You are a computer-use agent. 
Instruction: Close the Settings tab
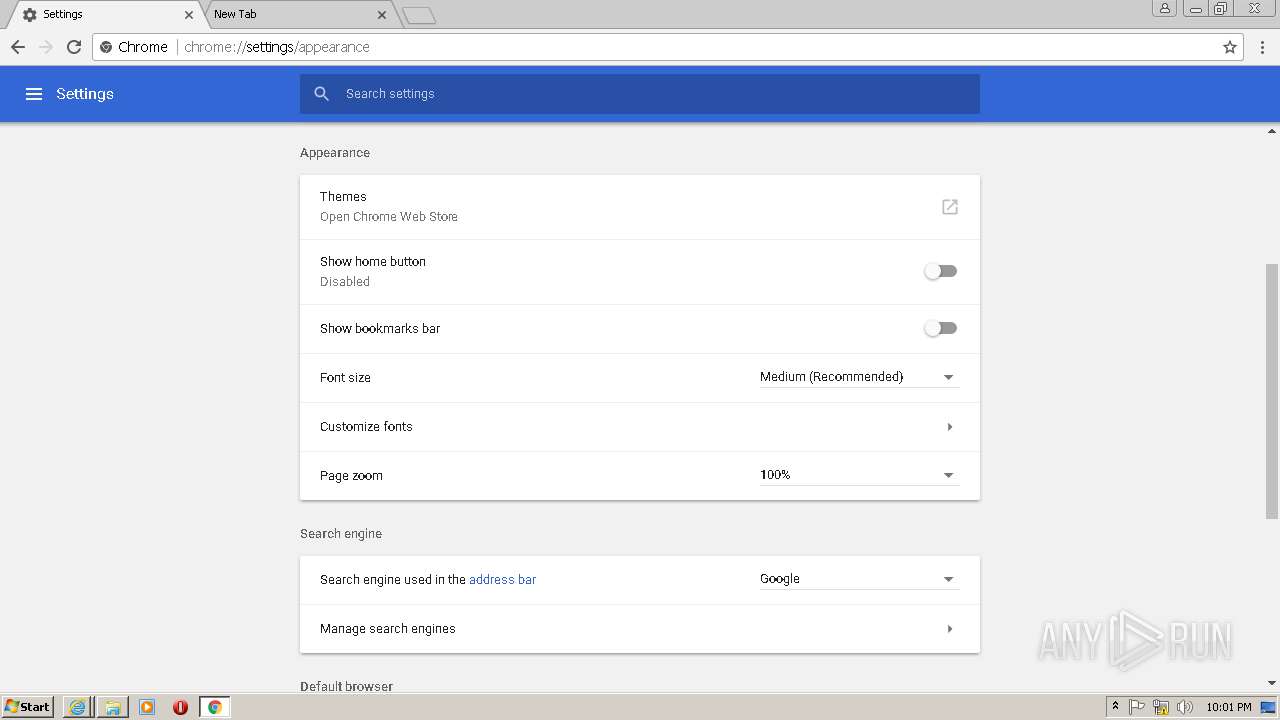[189, 15]
